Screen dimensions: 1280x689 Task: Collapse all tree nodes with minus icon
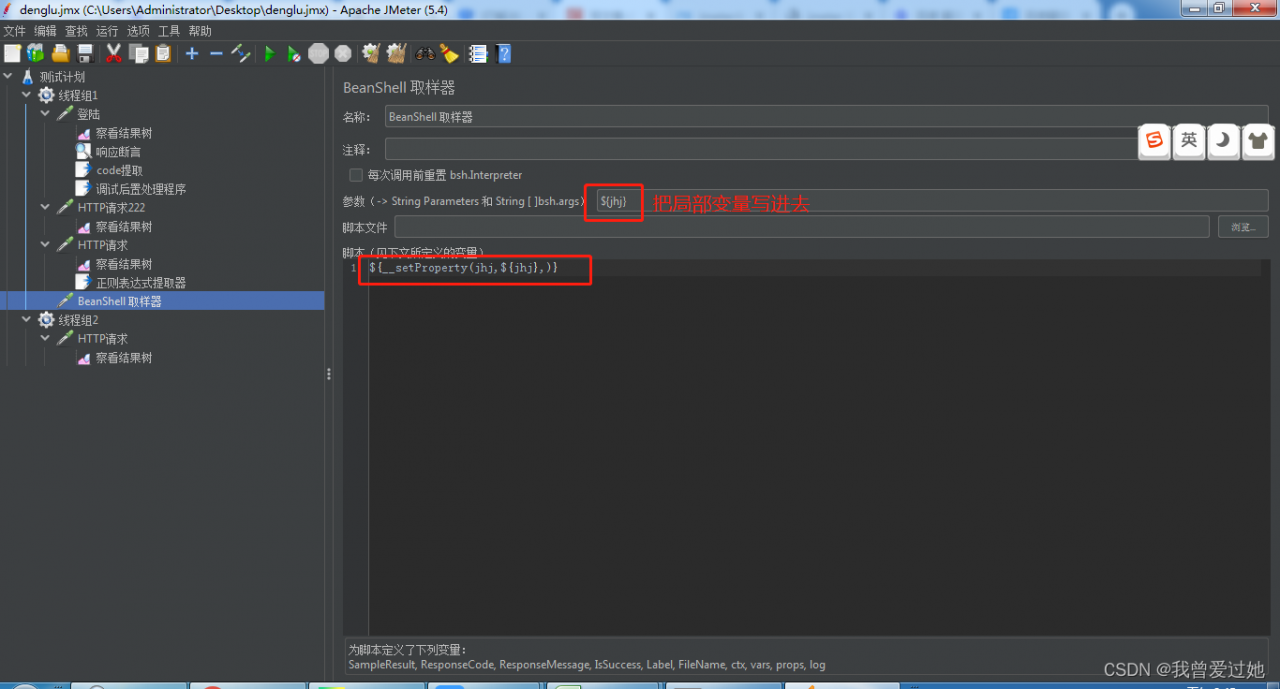click(x=216, y=53)
